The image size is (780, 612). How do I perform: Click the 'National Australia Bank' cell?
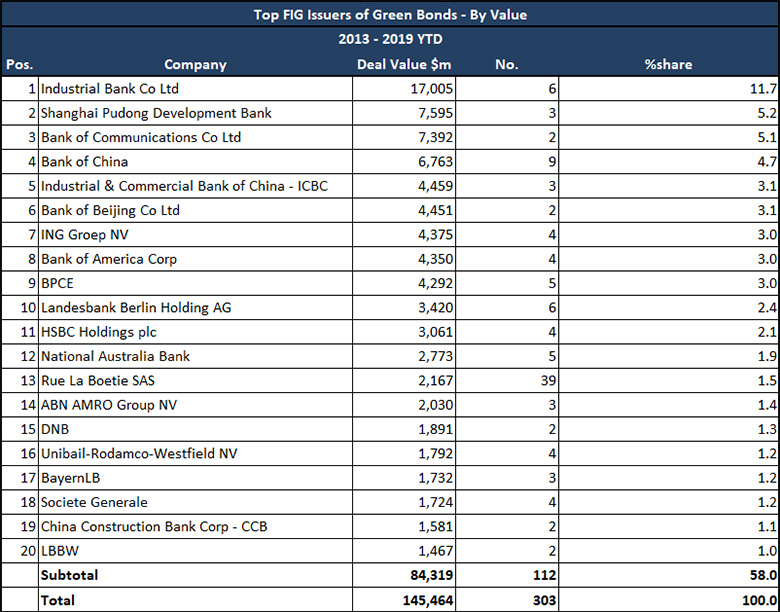coord(195,357)
